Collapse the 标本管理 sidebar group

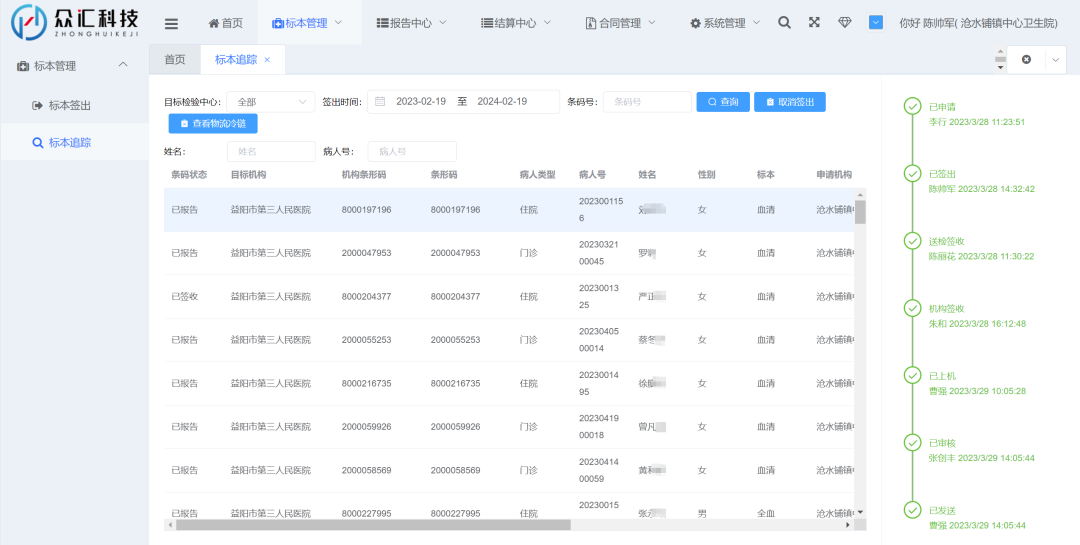tap(74, 66)
